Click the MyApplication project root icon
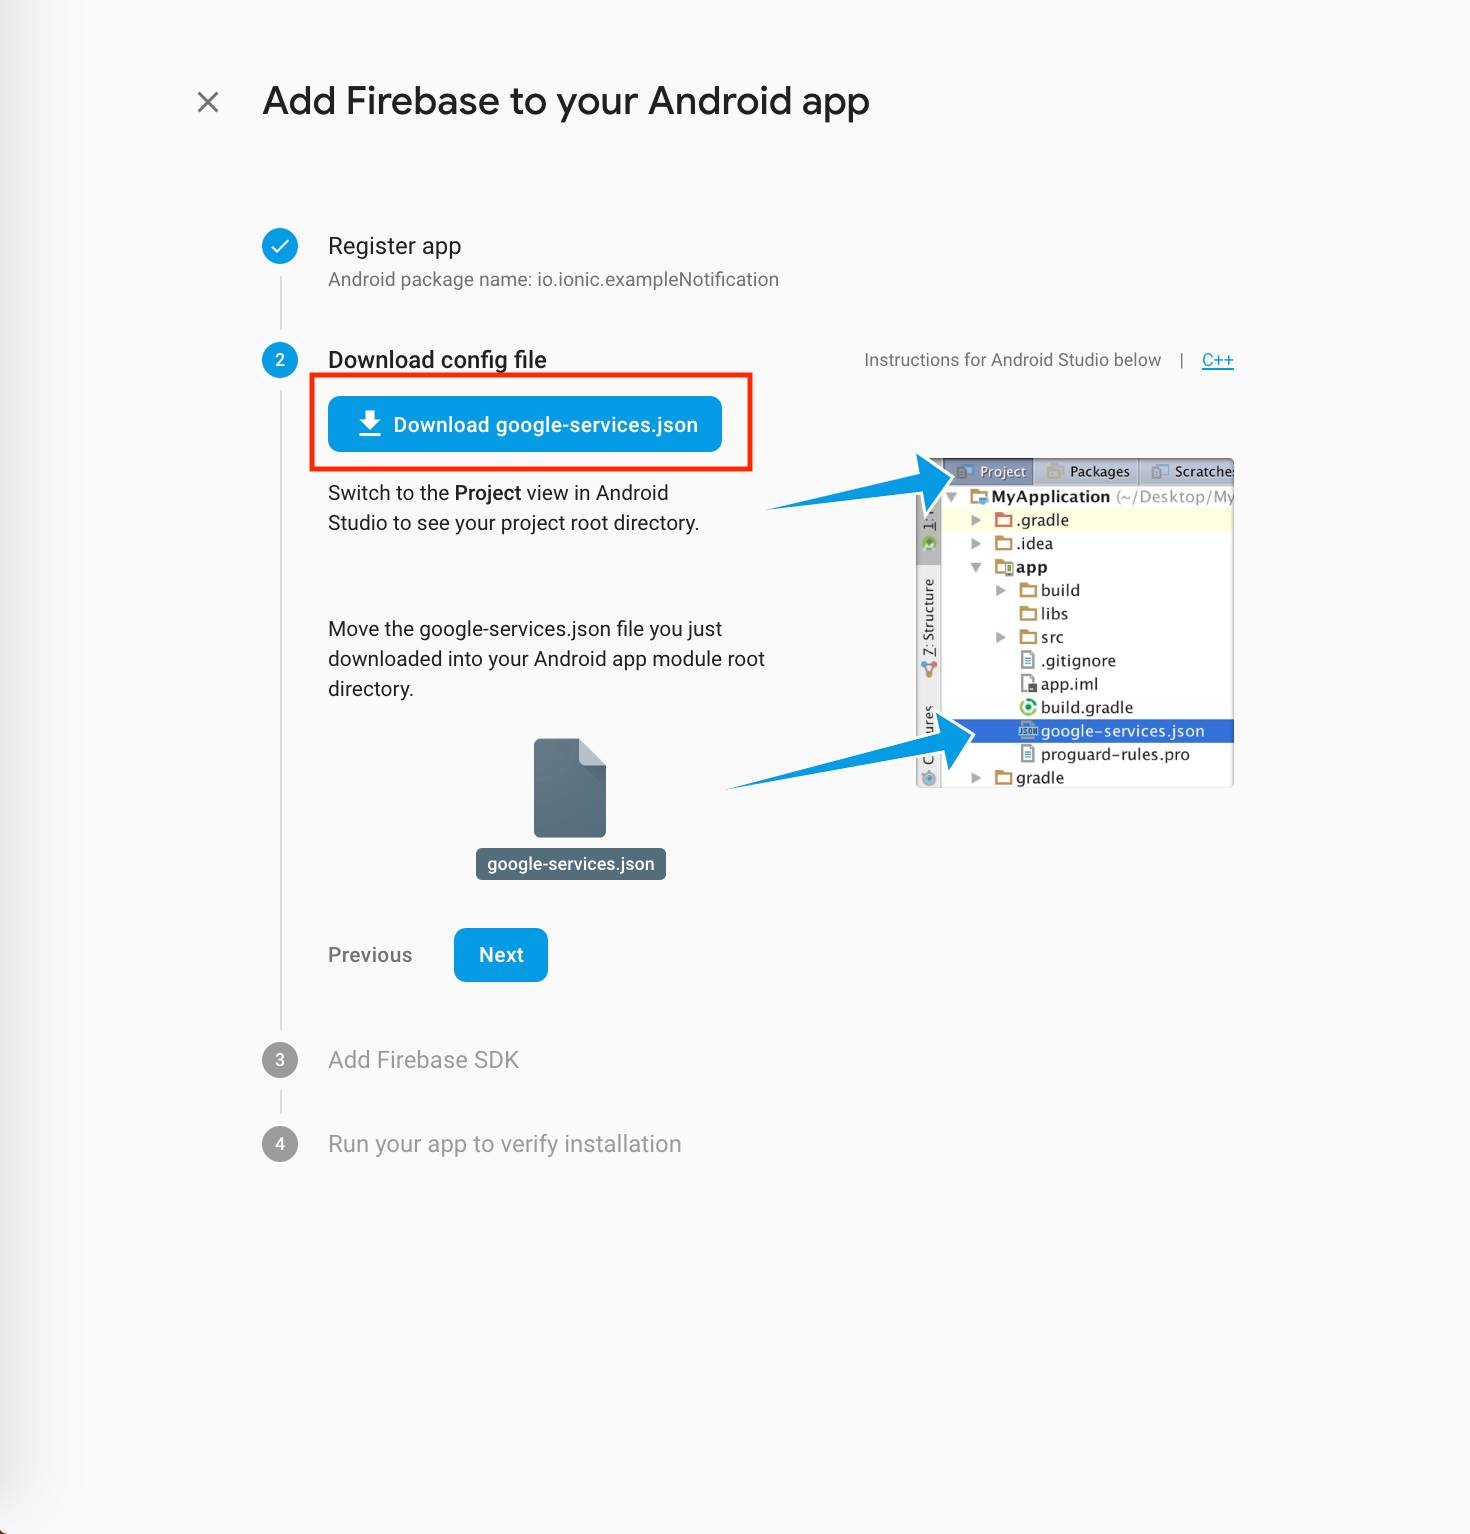 [979, 496]
